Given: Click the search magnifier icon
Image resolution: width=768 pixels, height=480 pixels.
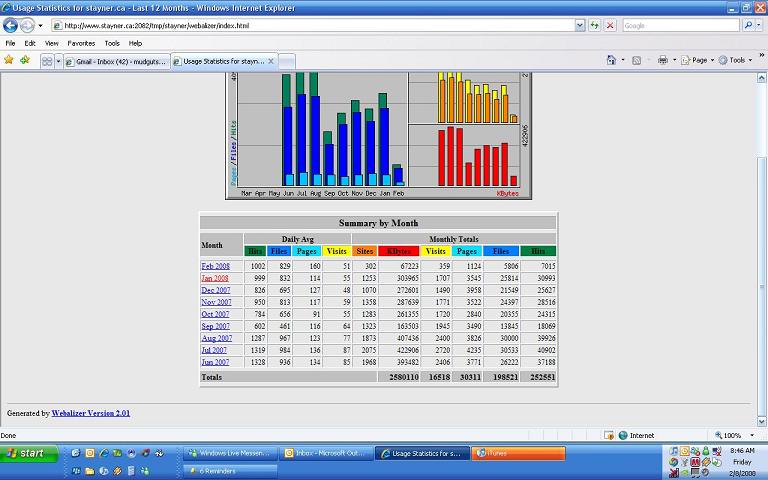Looking at the screenshot, I should coord(749,25).
